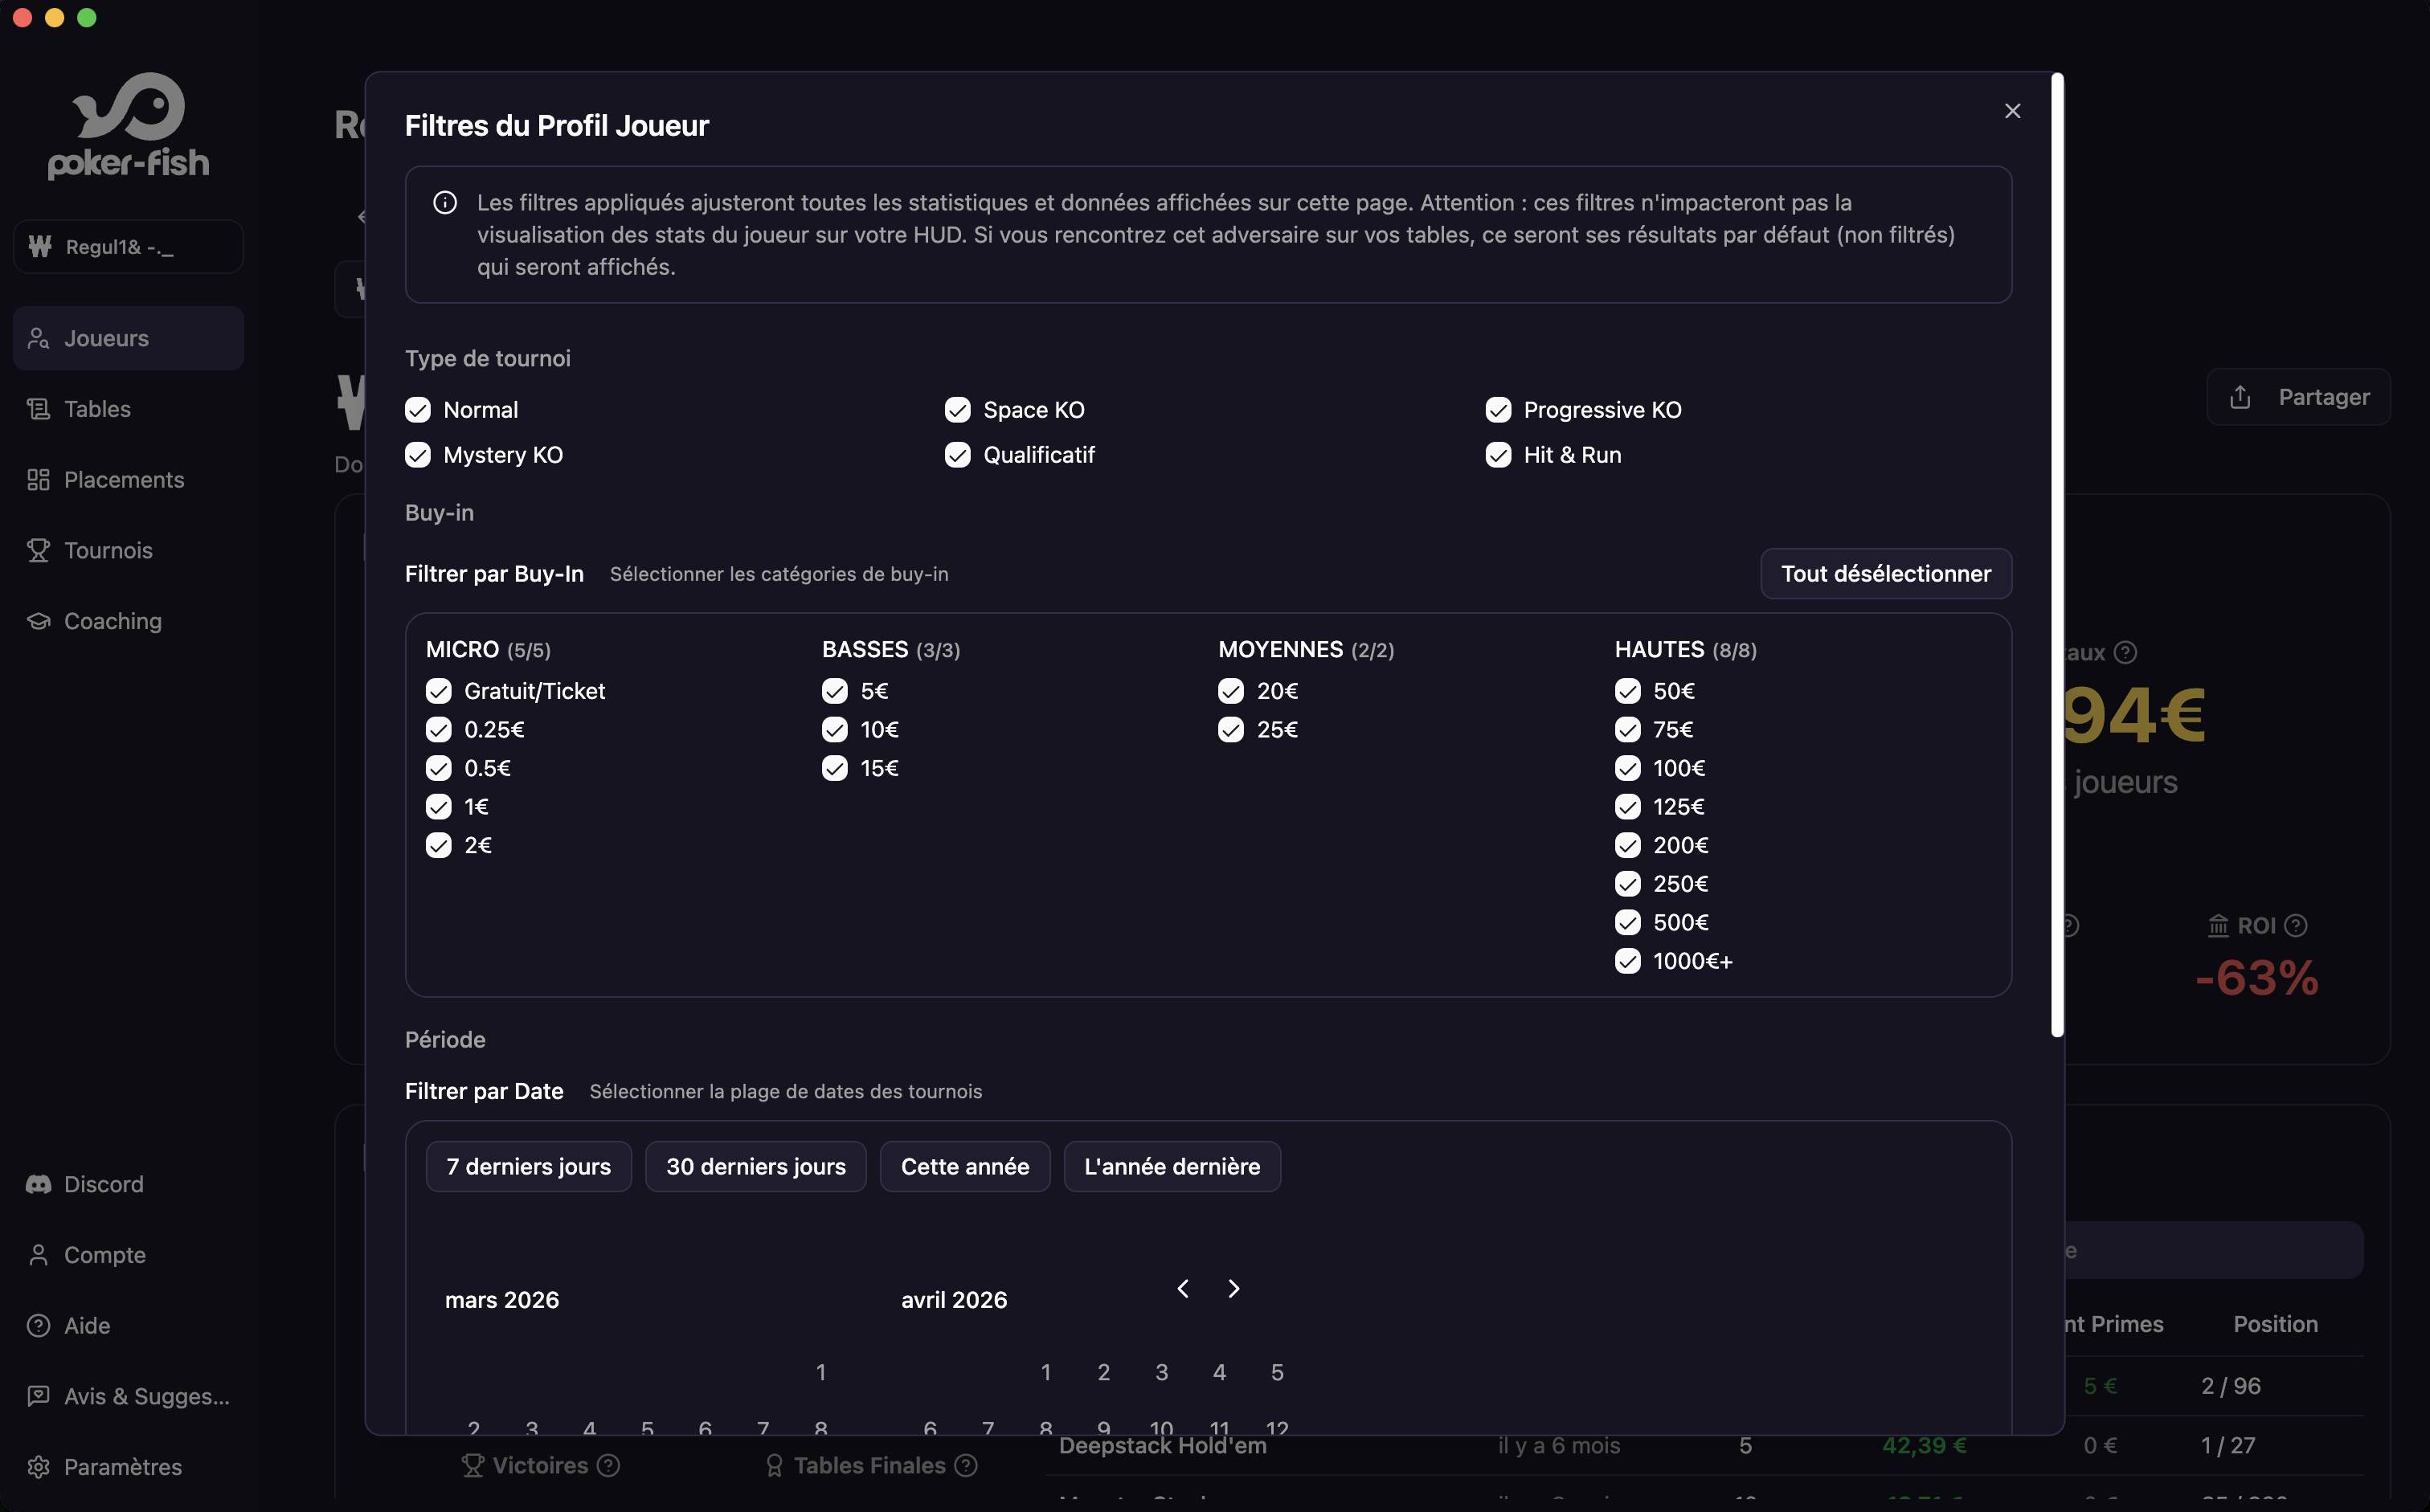Click the help icon next to ROI
2430x1512 pixels.
(x=2297, y=926)
